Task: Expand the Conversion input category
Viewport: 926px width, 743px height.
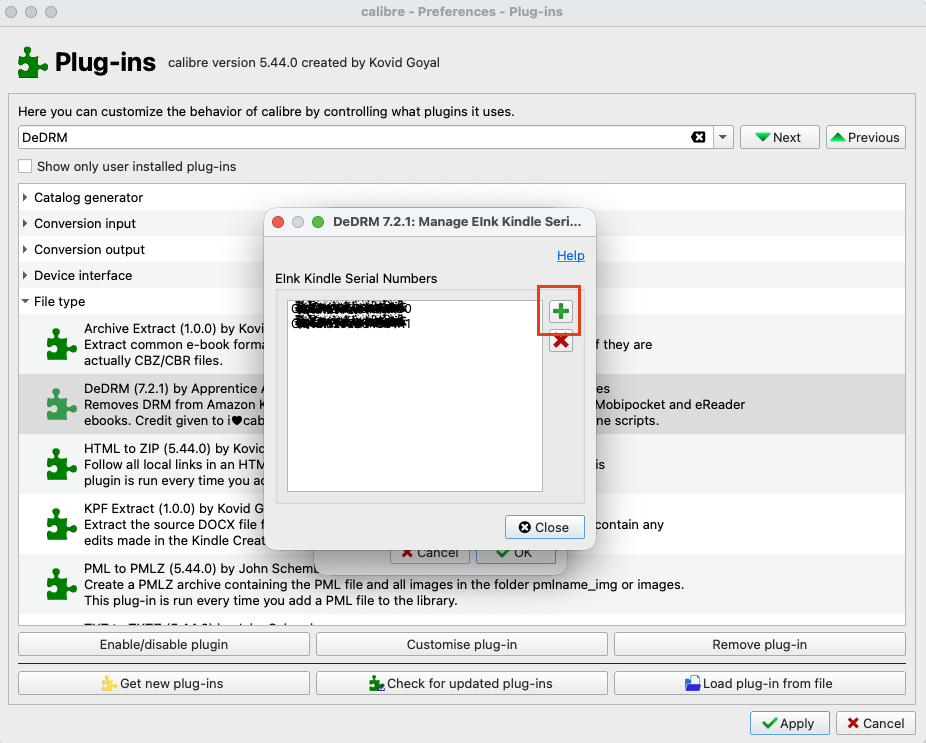Action: click(x=25, y=224)
